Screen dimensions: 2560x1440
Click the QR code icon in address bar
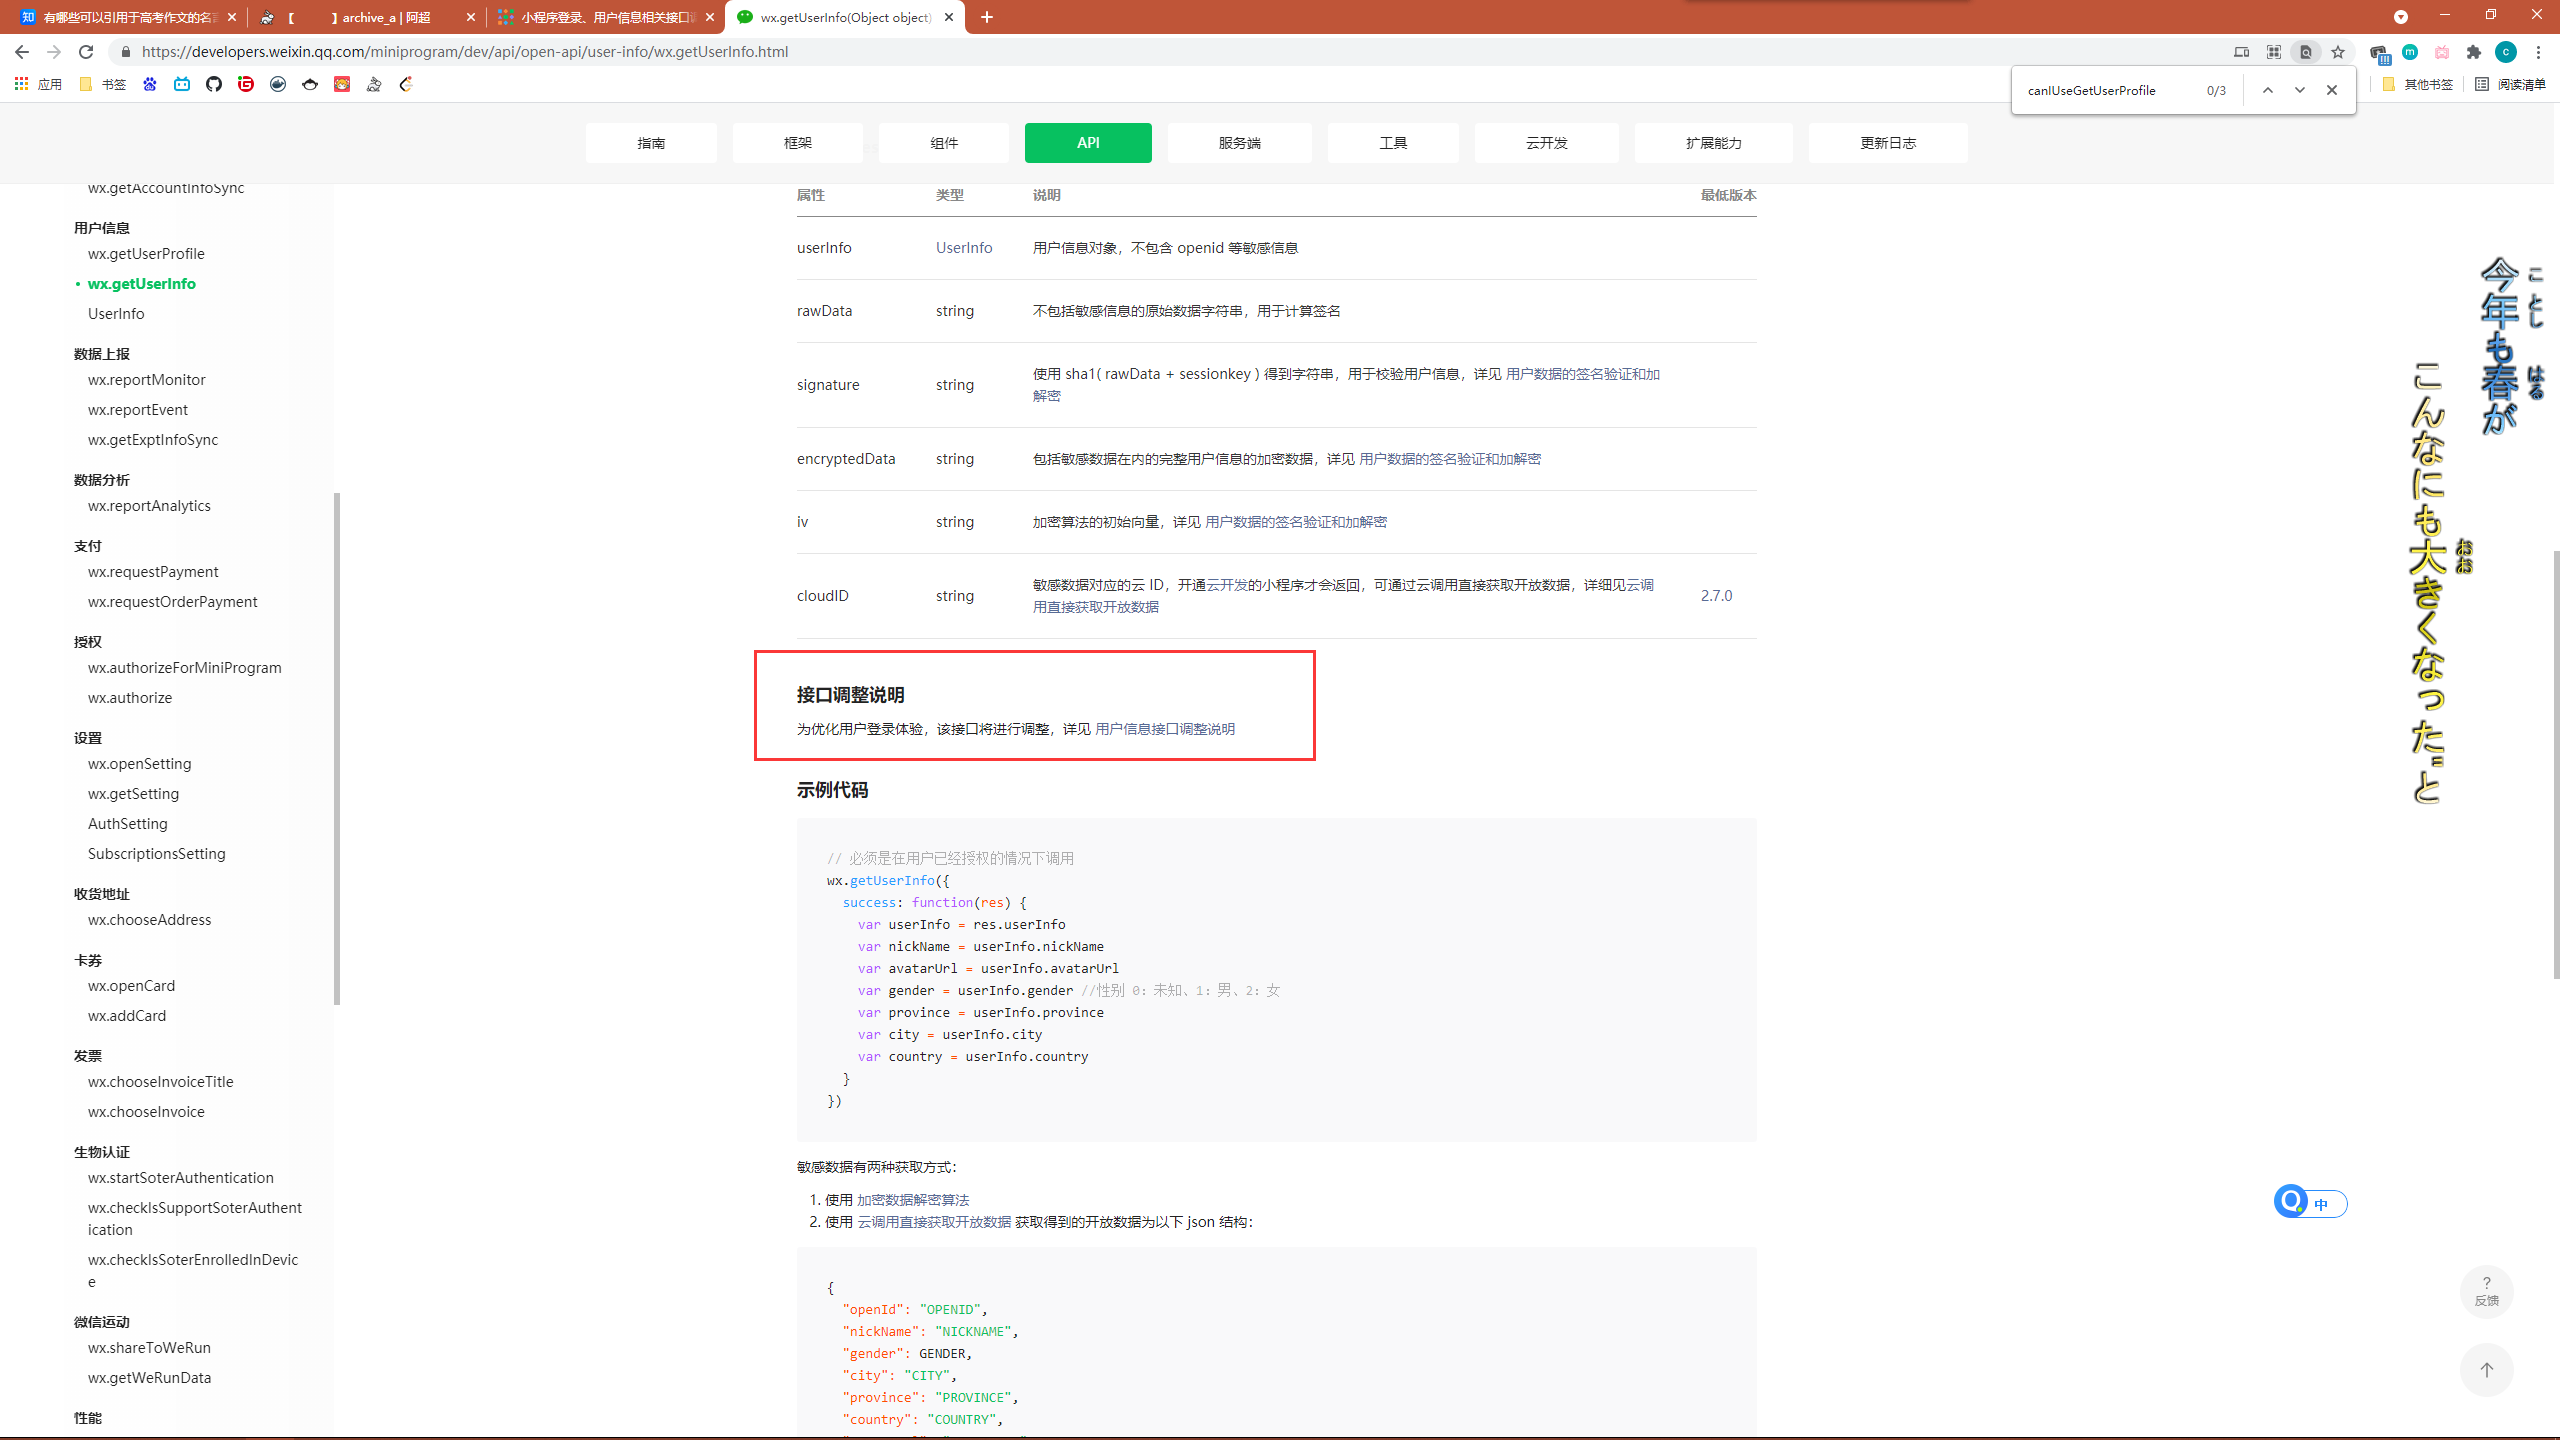(x=2274, y=52)
